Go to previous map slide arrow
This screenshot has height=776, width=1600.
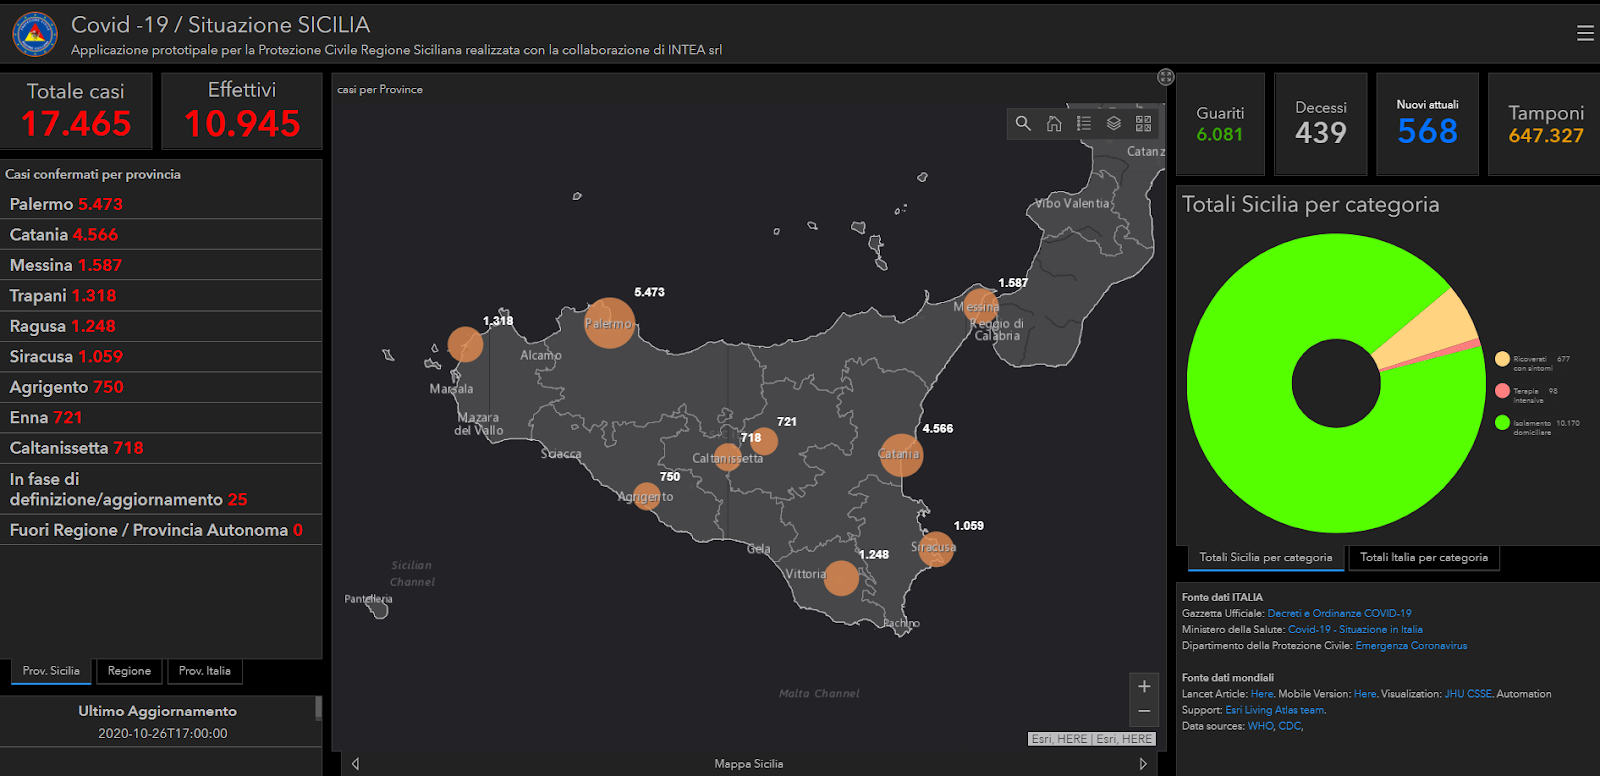(355, 763)
